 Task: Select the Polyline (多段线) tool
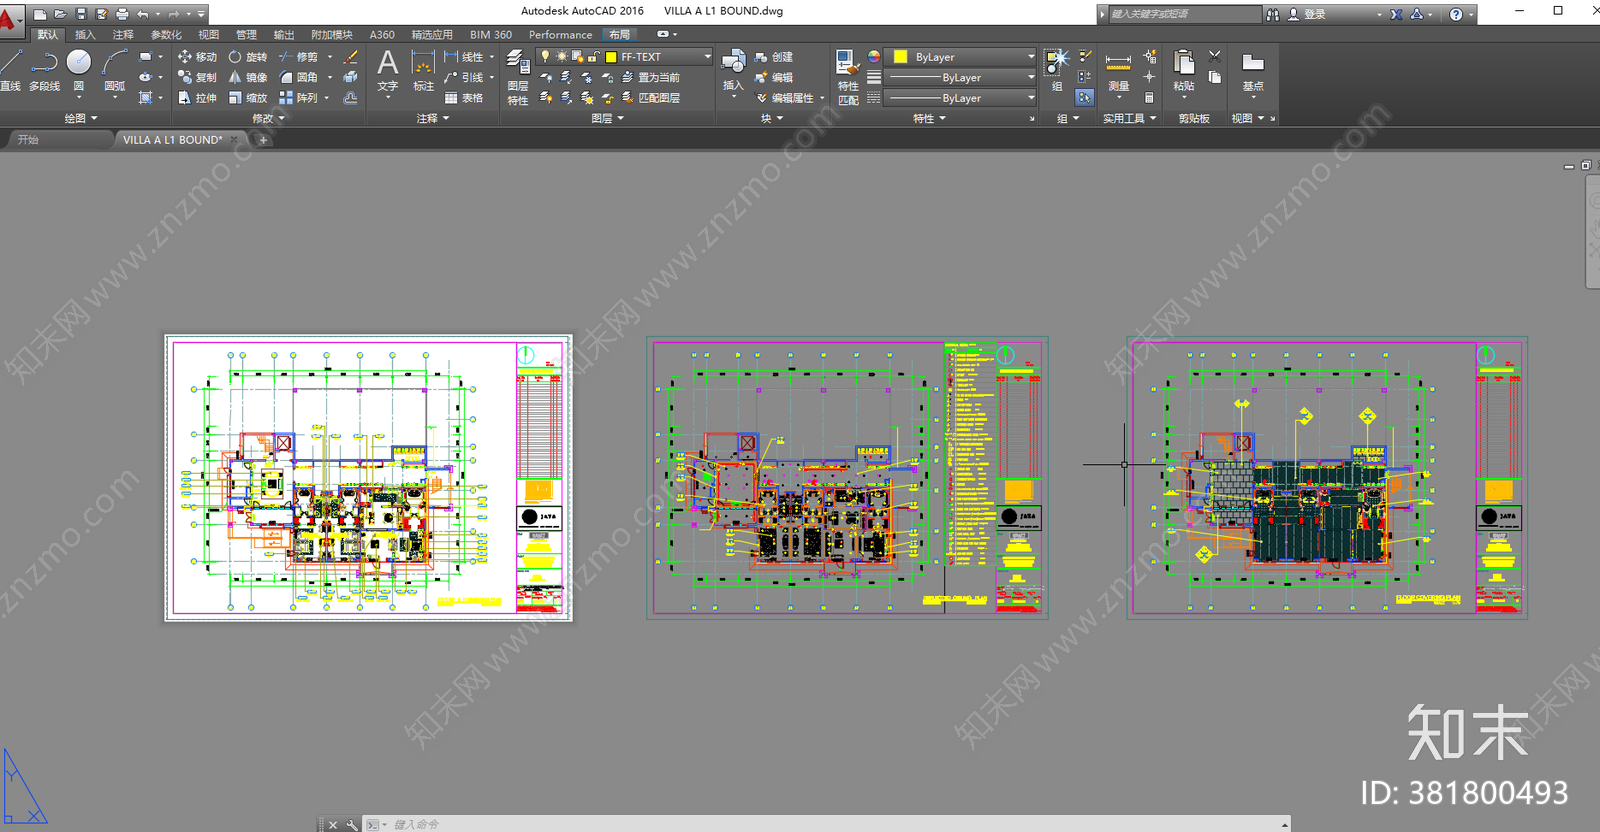[44, 70]
